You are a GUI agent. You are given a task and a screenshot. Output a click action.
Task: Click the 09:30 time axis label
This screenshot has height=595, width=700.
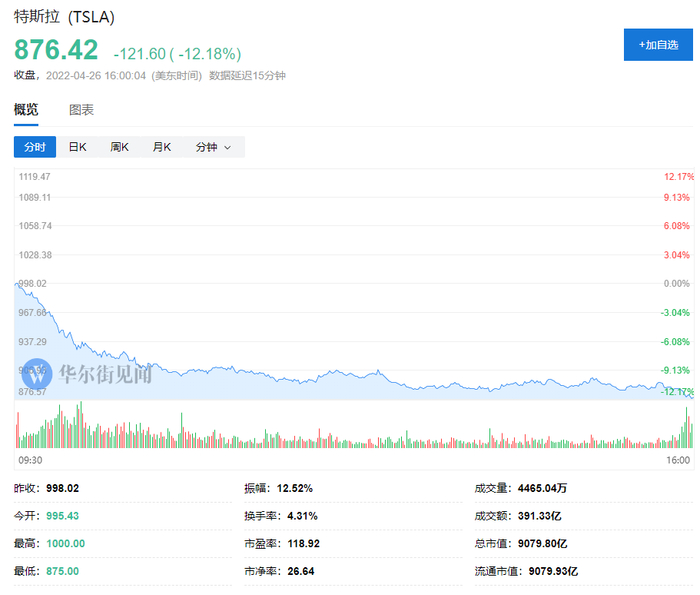[x=30, y=460]
